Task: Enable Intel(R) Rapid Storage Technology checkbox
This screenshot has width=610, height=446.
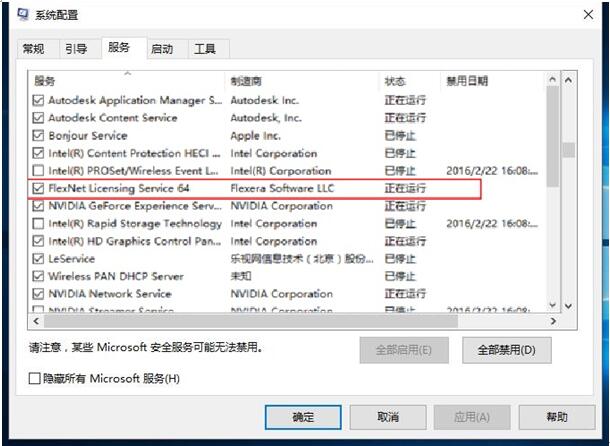Action: [38, 223]
